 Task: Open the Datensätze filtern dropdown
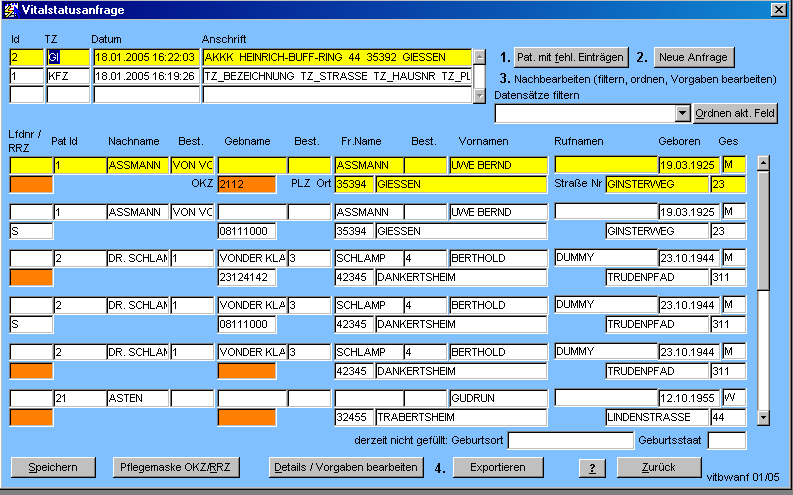click(x=683, y=114)
